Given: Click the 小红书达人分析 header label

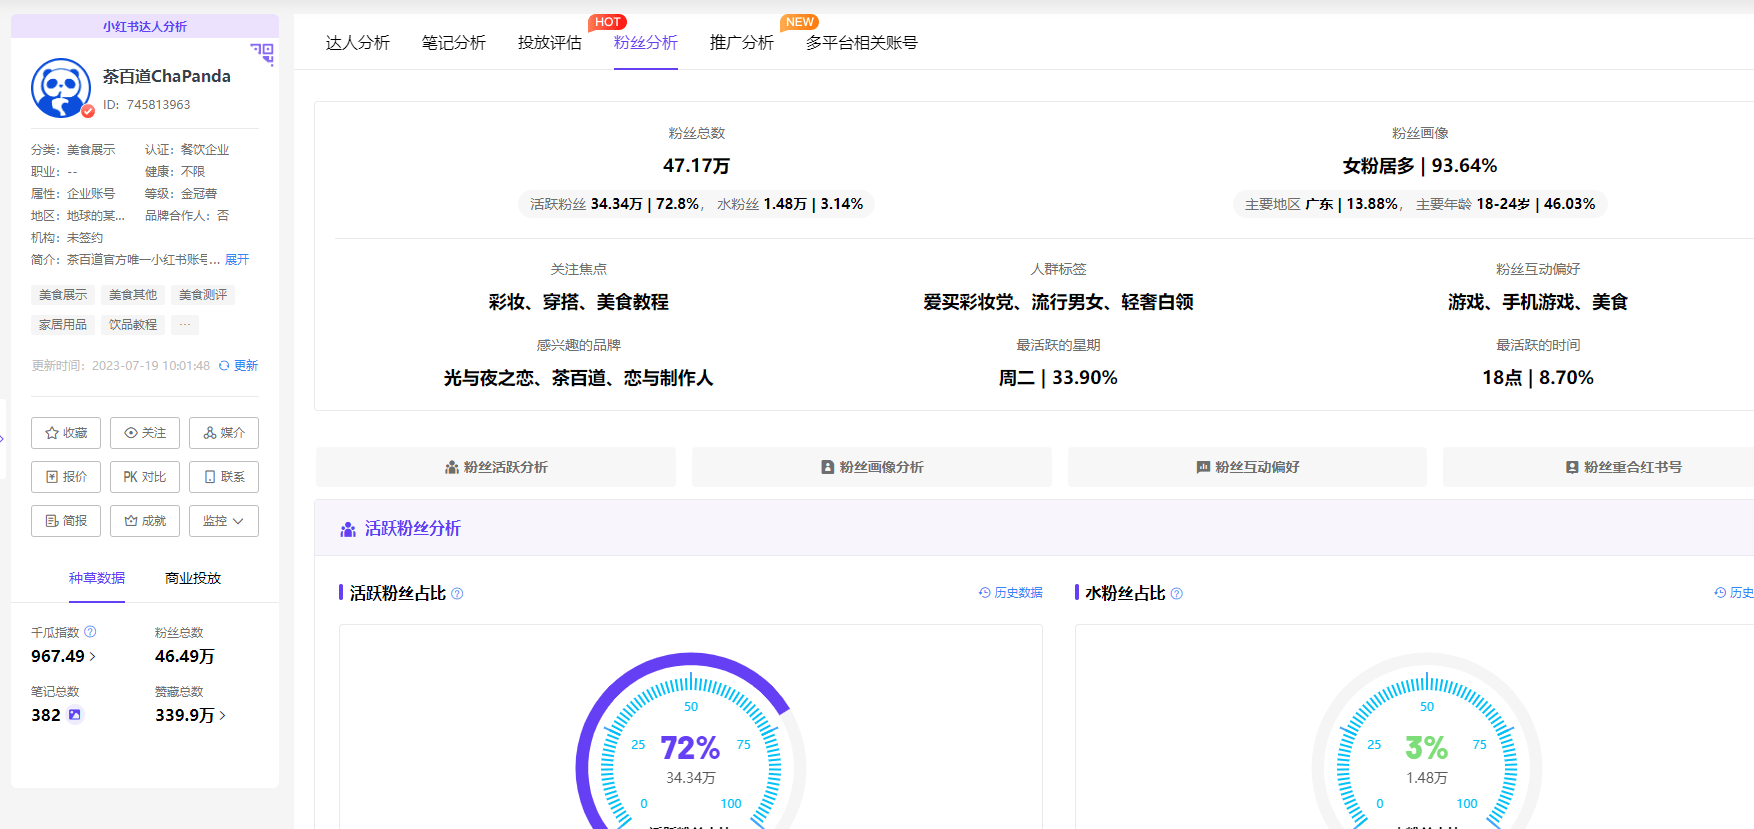Looking at the screenshot, I should [x=145, y=27].
